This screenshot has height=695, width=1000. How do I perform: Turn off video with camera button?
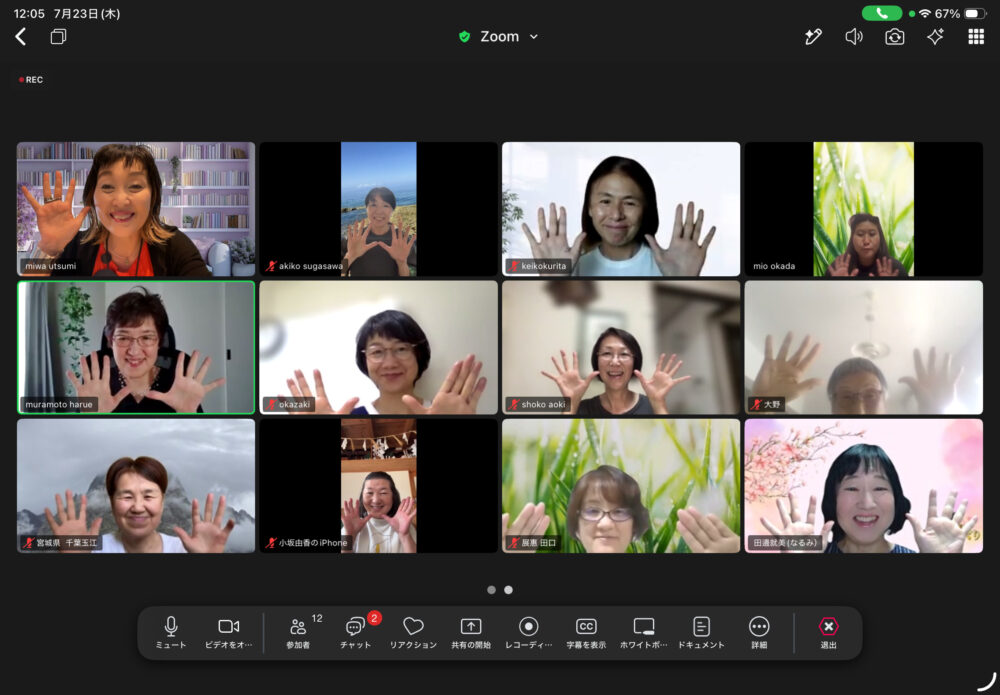tap(228, 633)
